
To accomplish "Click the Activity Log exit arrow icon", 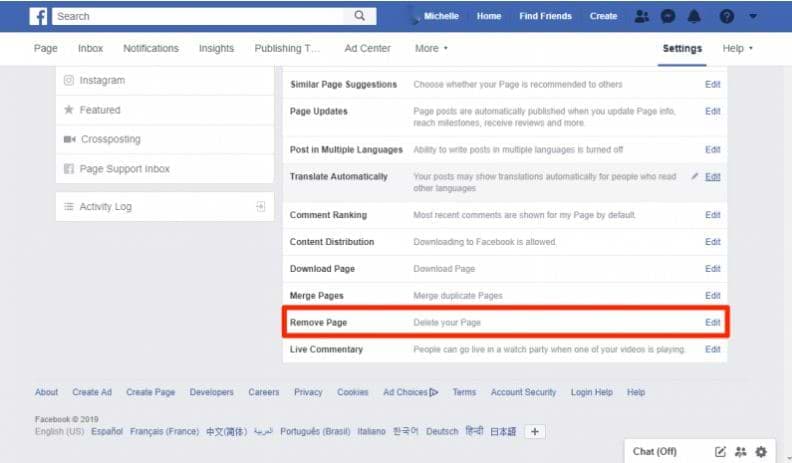I will coord(261,206).
